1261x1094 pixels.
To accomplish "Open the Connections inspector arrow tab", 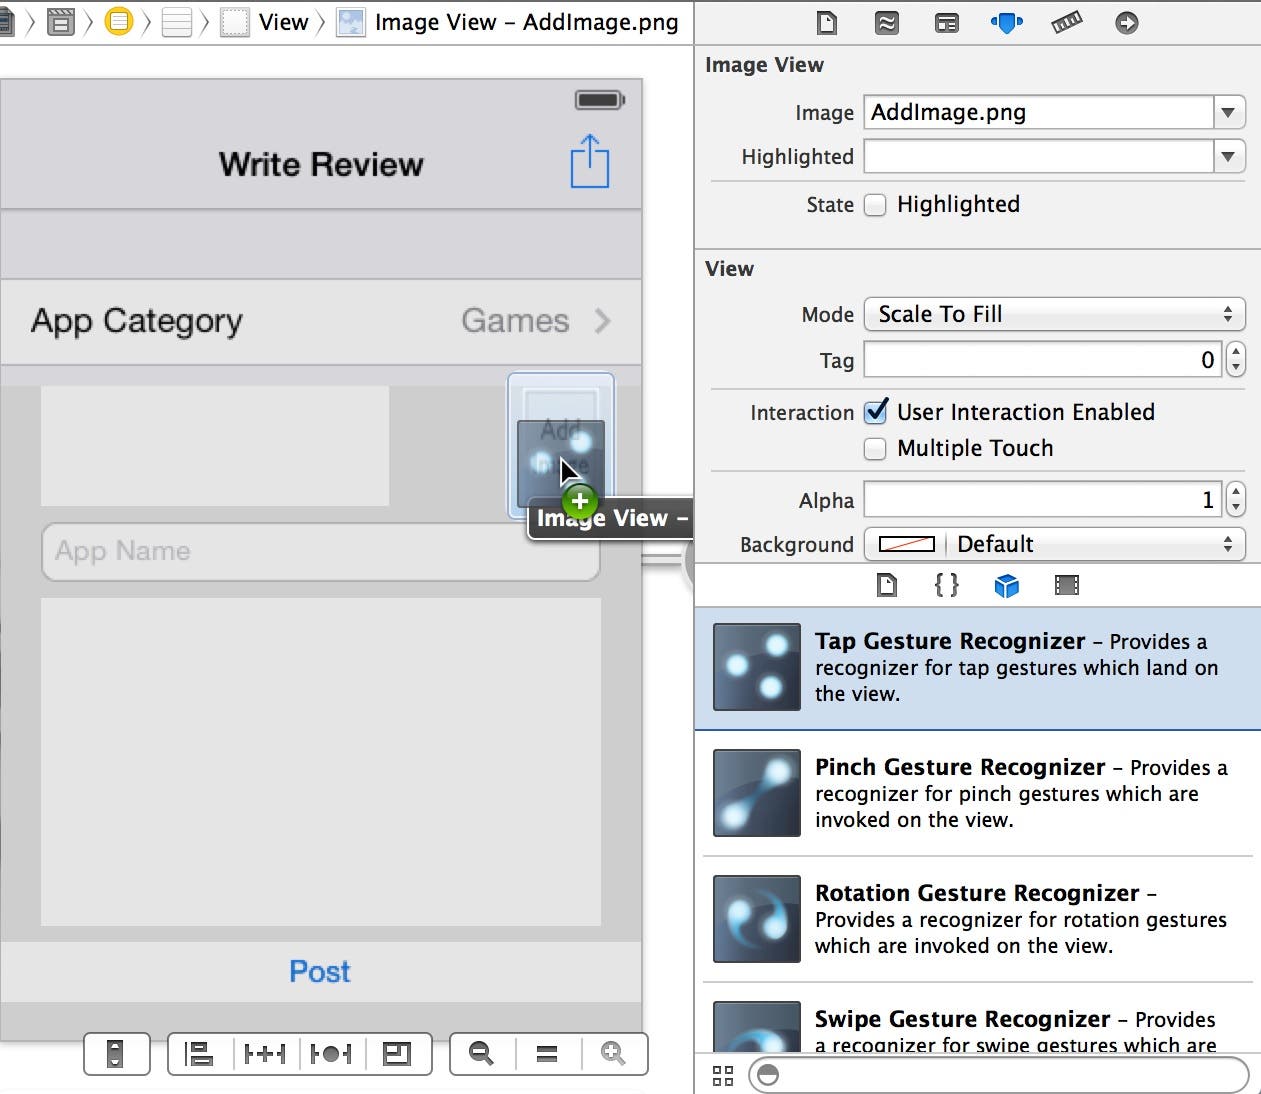I will point(1127,22).
